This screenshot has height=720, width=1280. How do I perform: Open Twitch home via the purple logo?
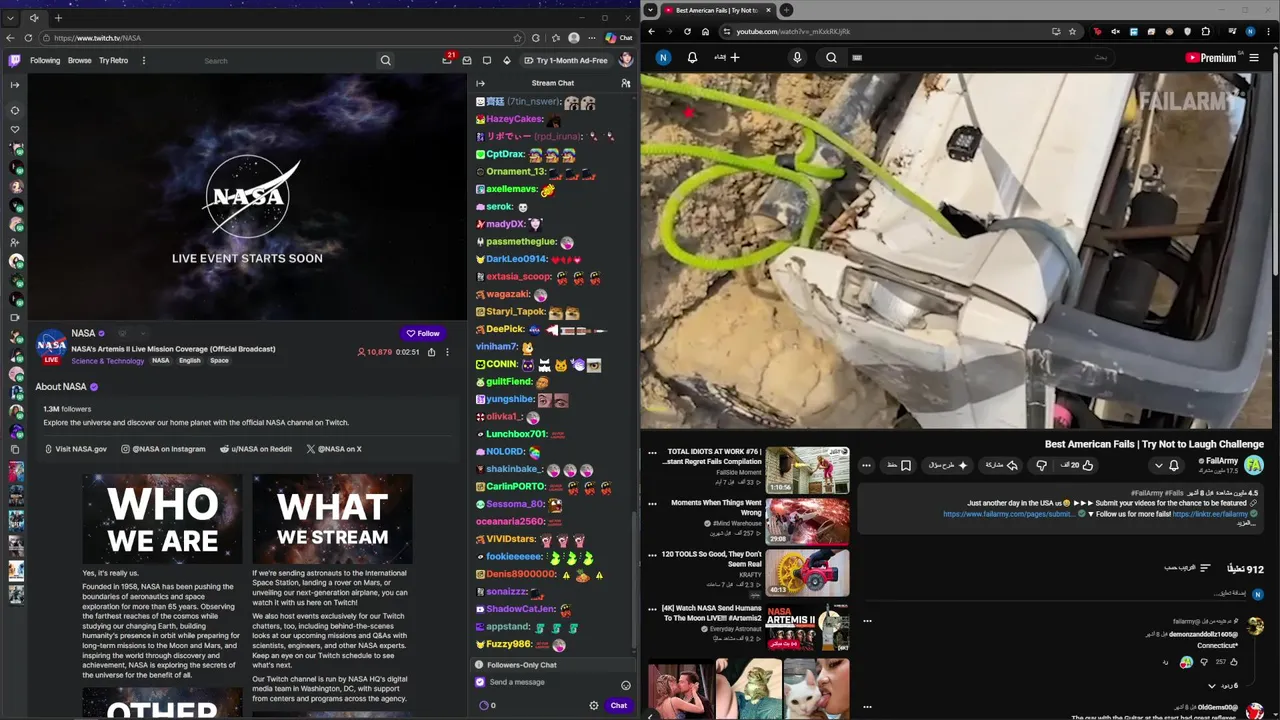coord(14,61)
